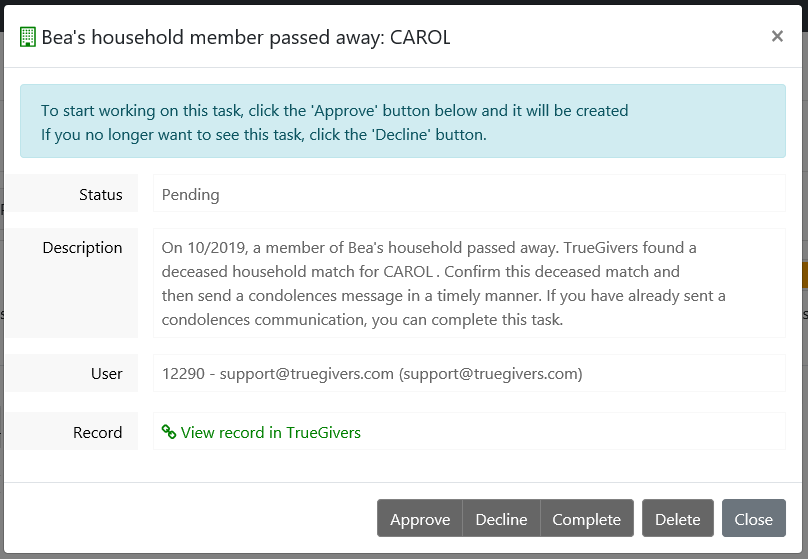The height and width of the screenshot is (559, 808).
Task: Click the banner line about the 'Approve' button
Action: 334,110
